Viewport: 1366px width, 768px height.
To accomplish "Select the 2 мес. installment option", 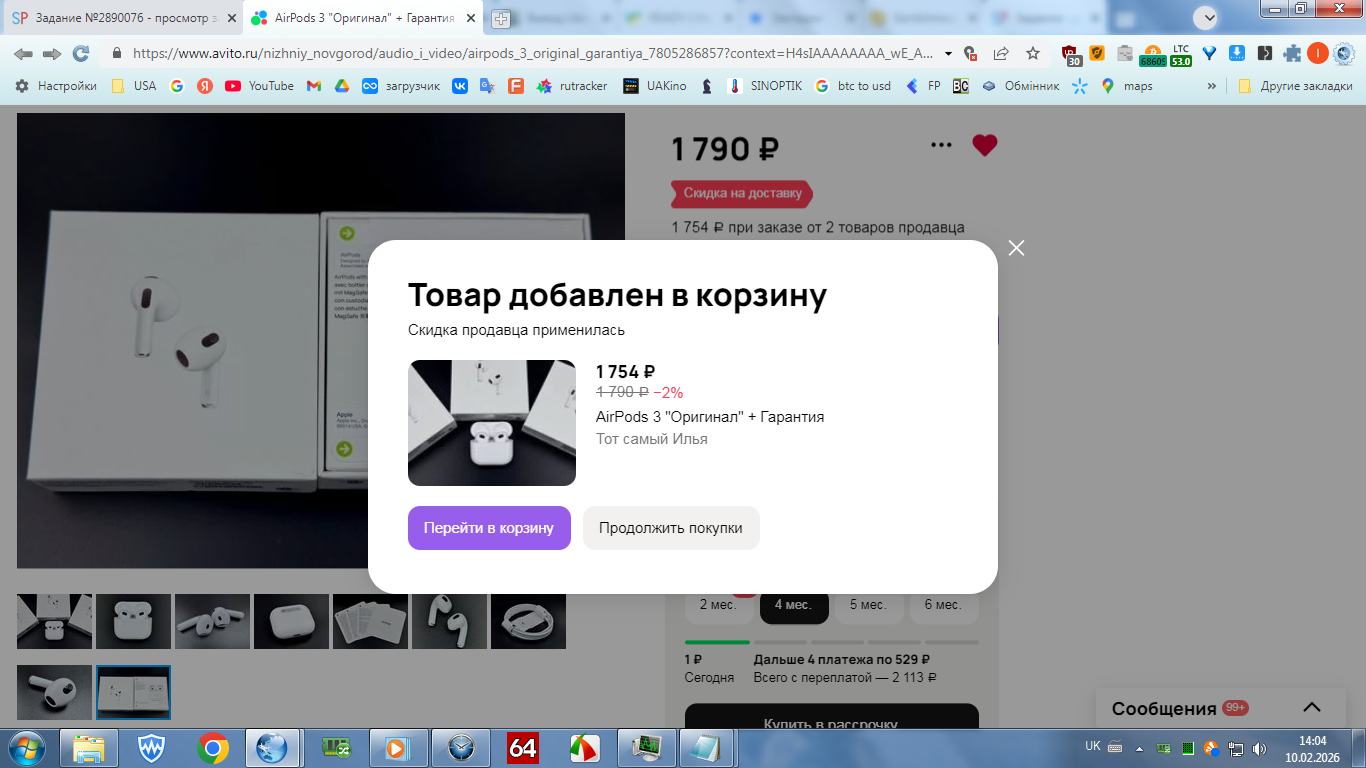I will point(718,605).
